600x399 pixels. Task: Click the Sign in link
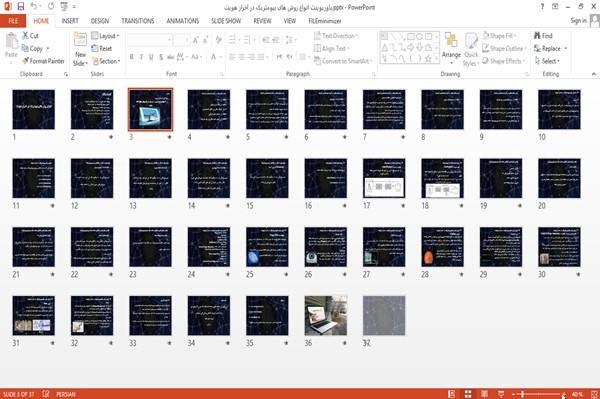[x=578, y=21]
